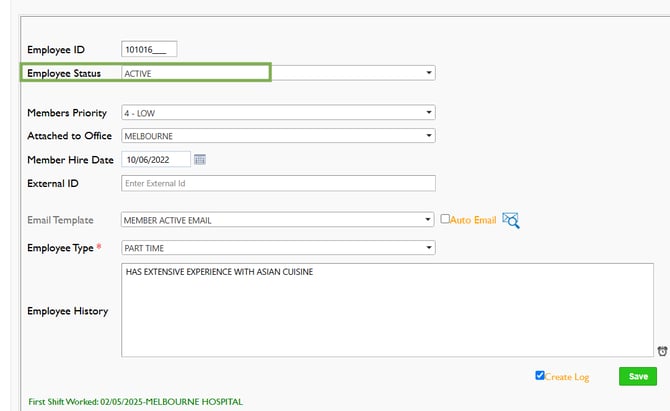Expand the Members Priority dropdown
The height and width of the screenshot is (411, 670).
coord(278,113)
